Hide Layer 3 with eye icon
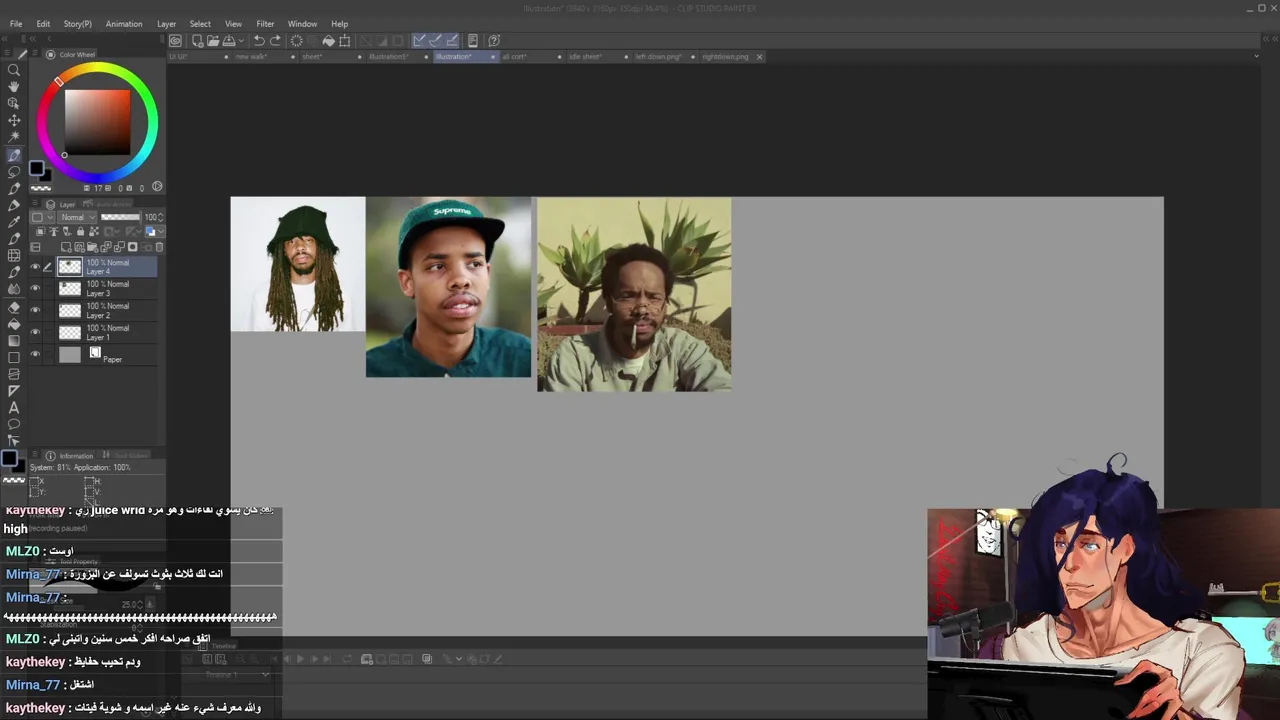1280x720 pixels. pos(35,288)
